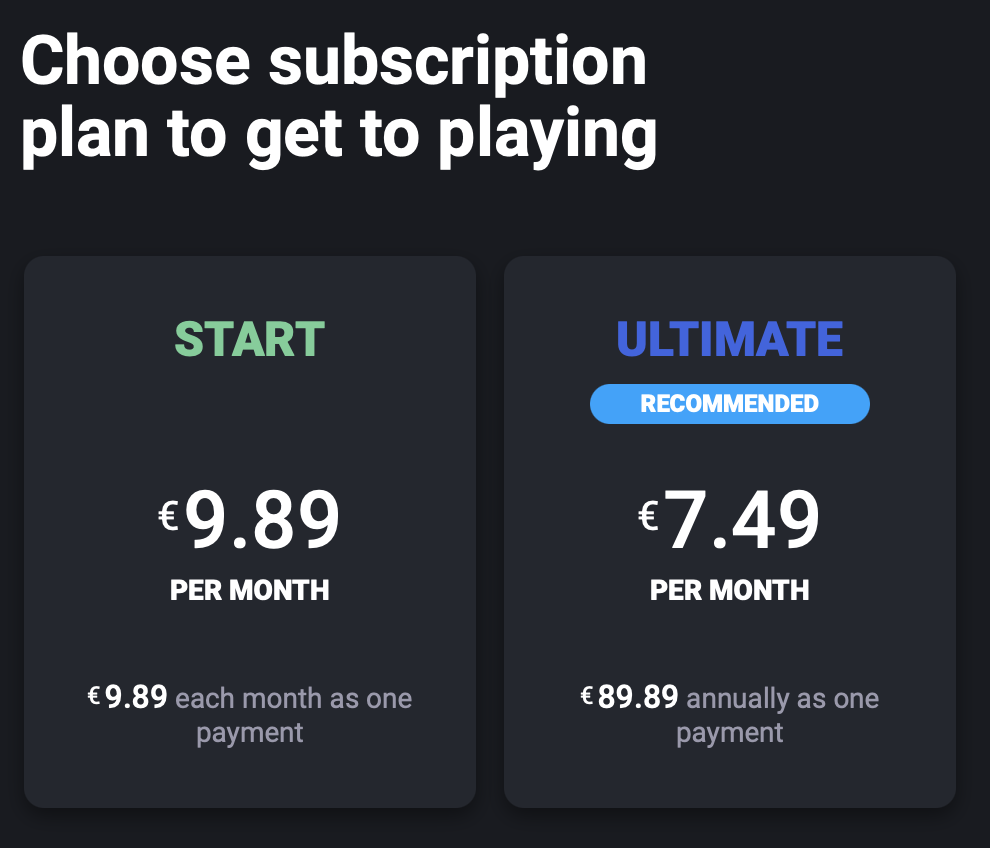Click the €89.89 annual amount
This screenshot has width=990, height=848.
click(629, 697)
